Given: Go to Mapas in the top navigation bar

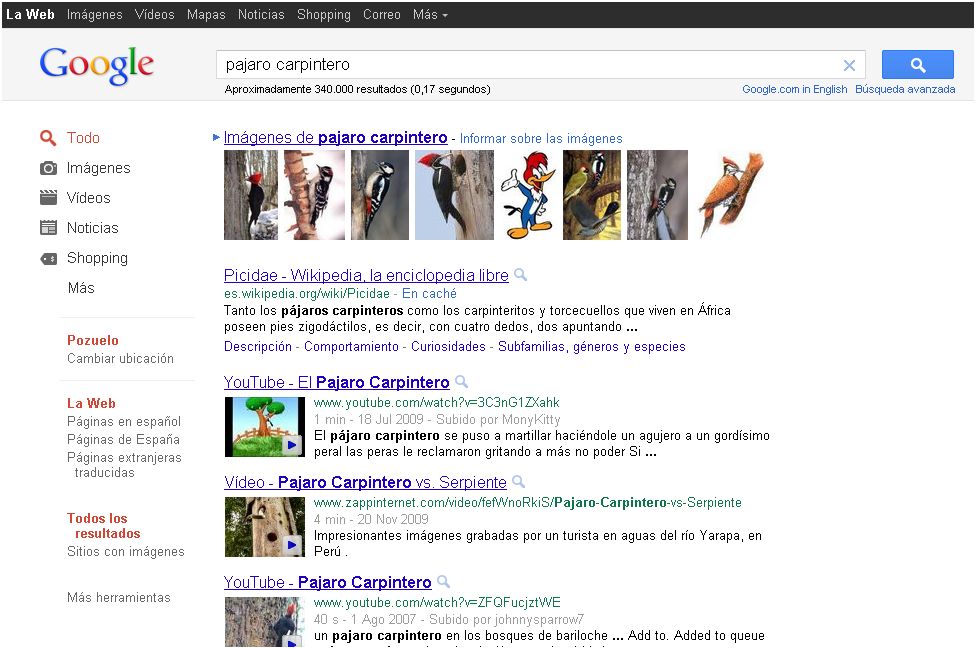Looking at the screenshot, I should tap(206, 14).
